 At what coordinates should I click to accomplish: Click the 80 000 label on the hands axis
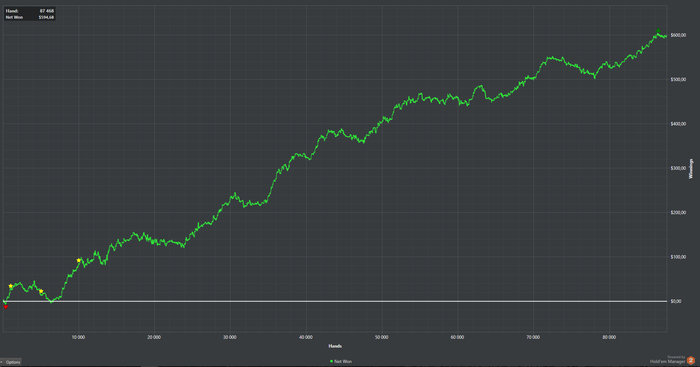tap(609, 337)
